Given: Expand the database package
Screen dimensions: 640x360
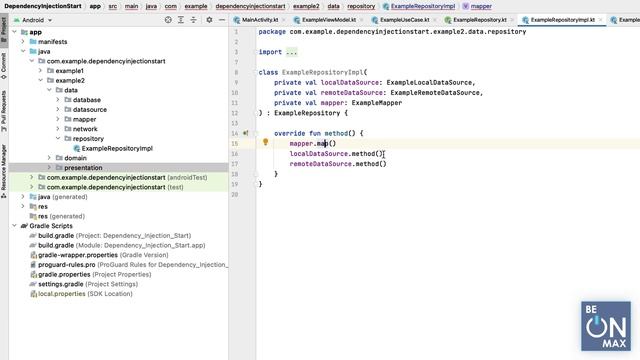Looking at the screenshot, I should (x=58, y=100).
